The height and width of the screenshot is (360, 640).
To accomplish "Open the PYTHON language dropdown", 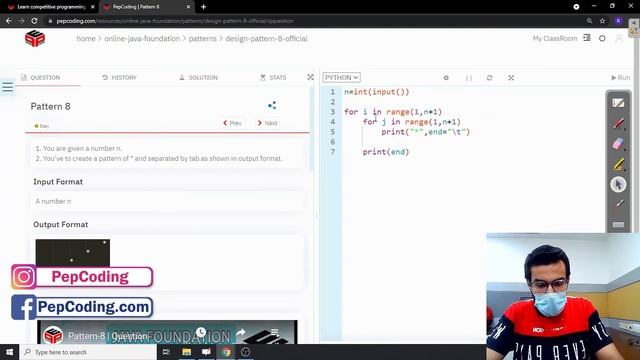I will pos(341,78).
